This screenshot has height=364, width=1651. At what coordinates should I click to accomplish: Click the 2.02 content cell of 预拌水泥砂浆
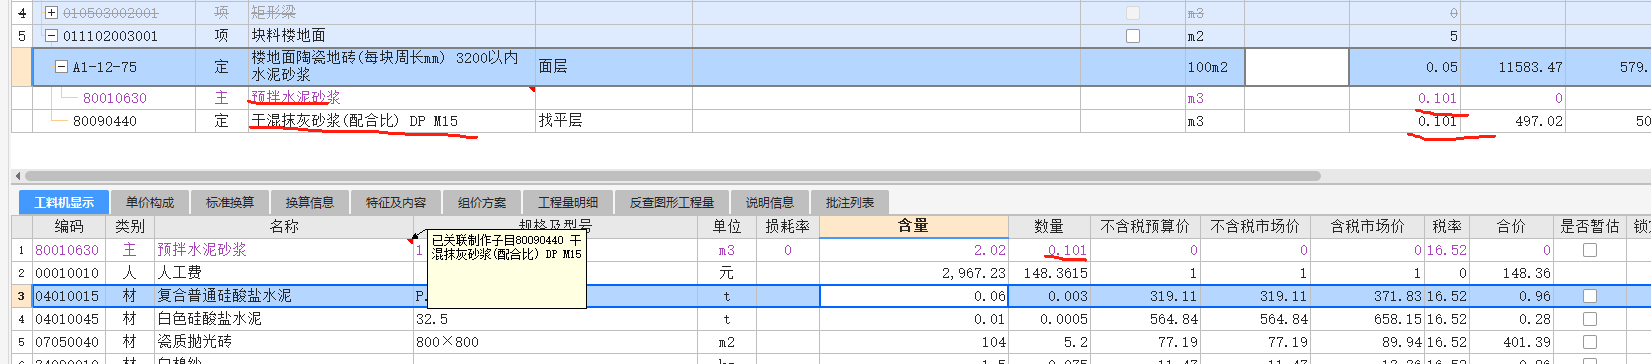pos(990,250)
